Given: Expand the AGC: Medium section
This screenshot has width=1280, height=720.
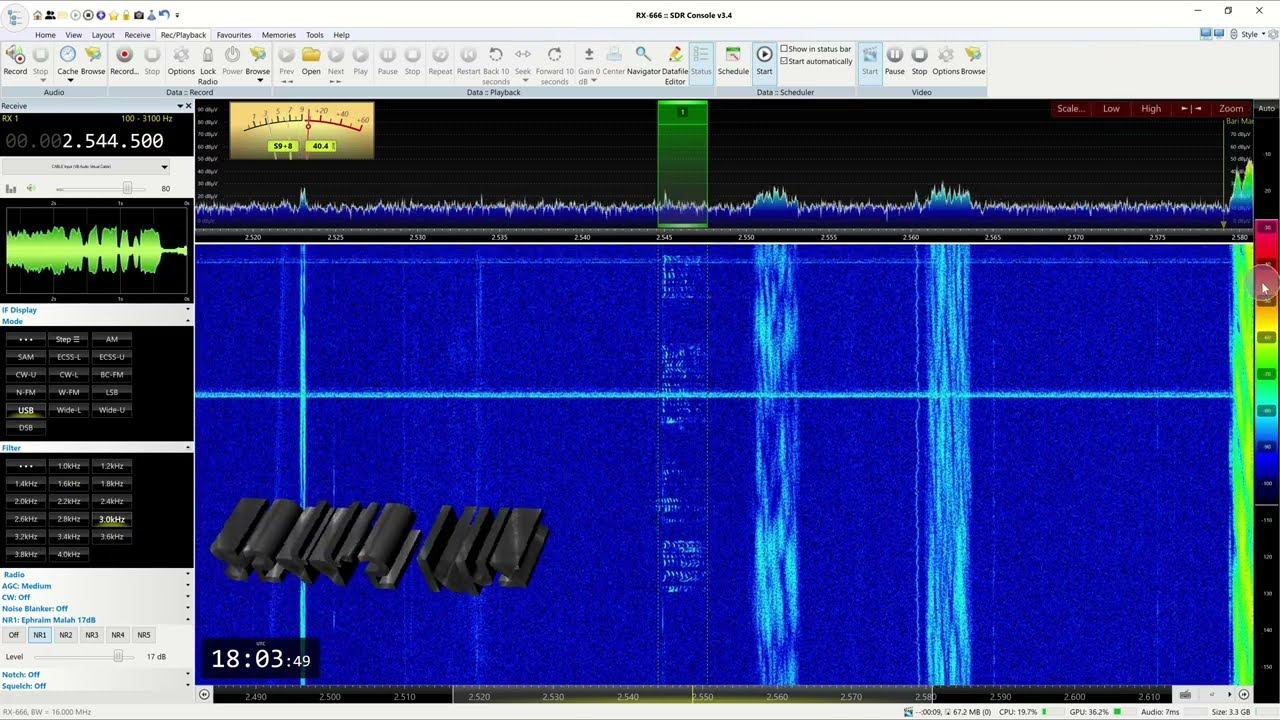Looking at the screenshot, I should point(187,586).
